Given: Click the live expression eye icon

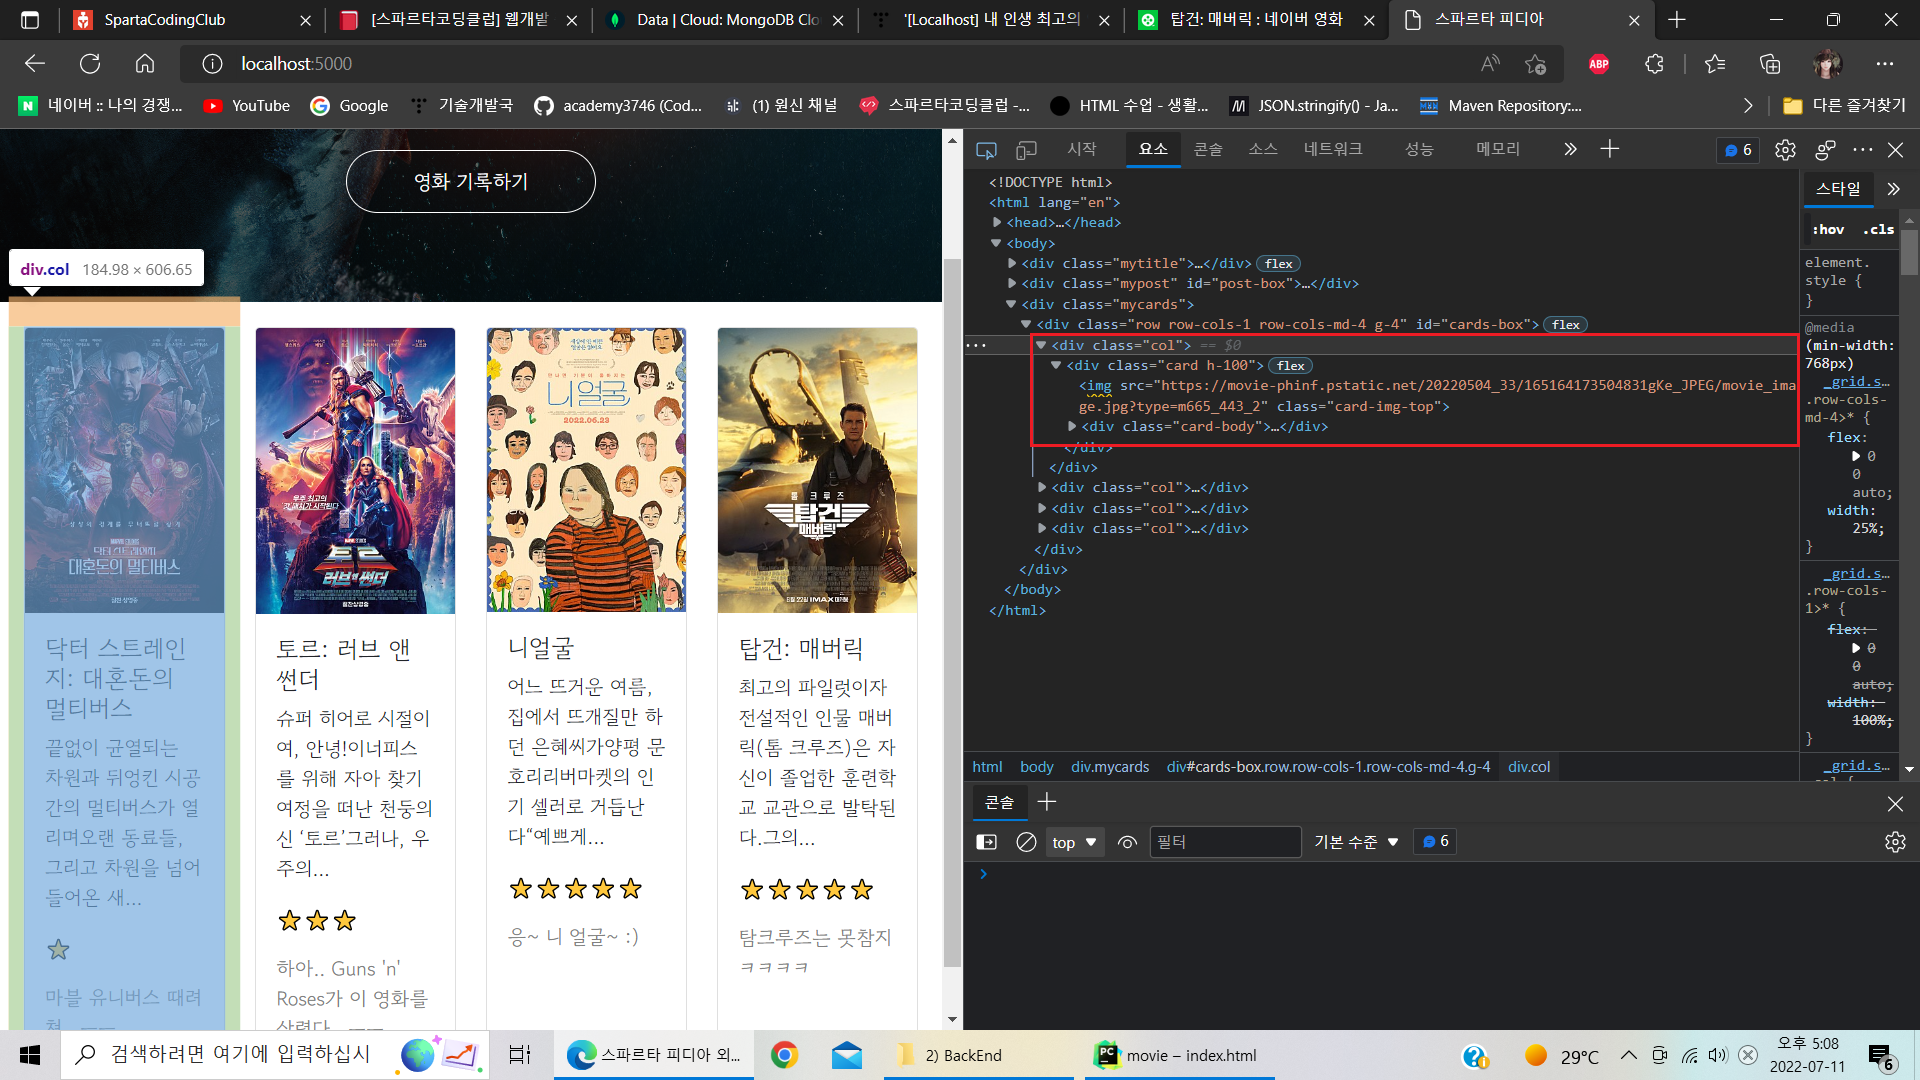Looking at the screenshot, I should [1127, 842].
